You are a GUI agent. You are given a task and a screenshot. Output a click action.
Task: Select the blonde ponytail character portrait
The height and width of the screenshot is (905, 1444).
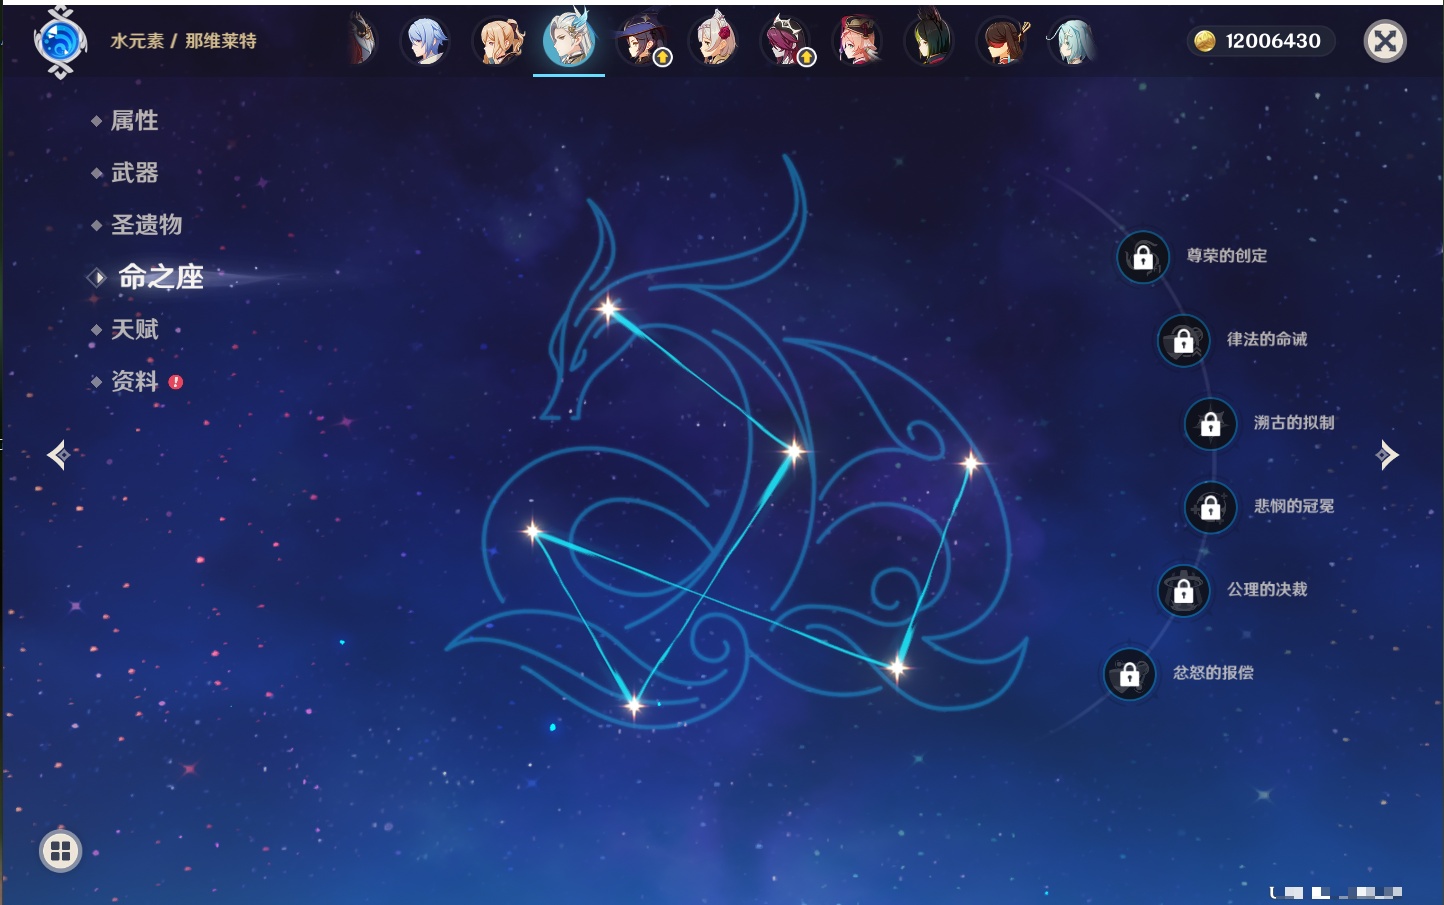497,42
